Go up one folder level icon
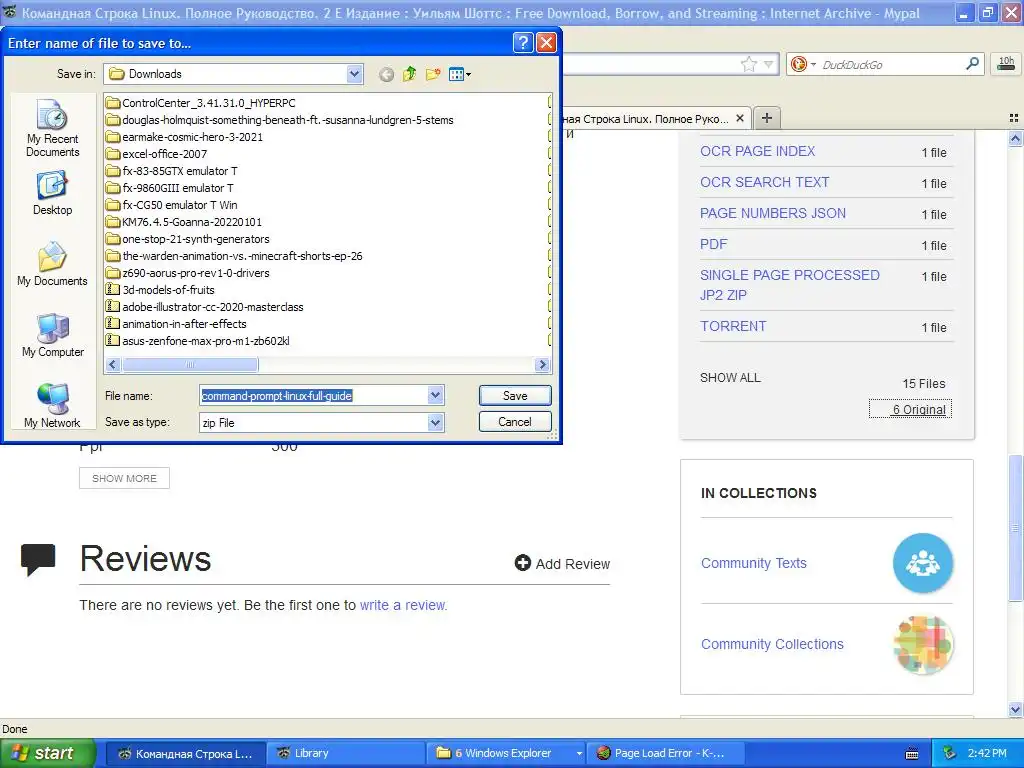The image size is (1024, 768). click(409, 74)
